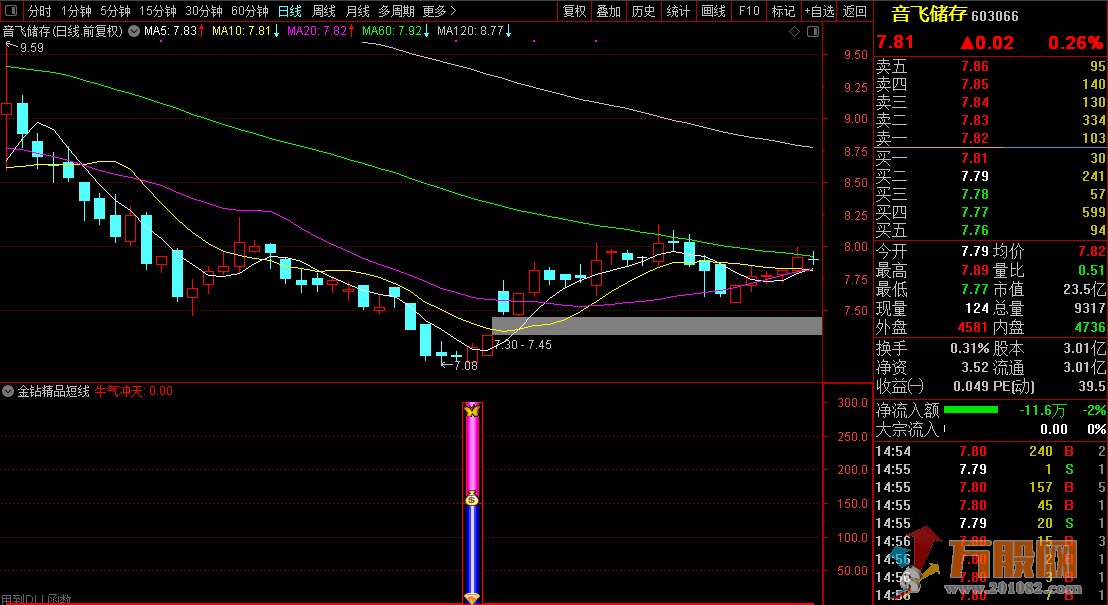1108x605 pixels.
Task: Click the MA5: 7.83 indicator label
Action: (x=175, y=31)
